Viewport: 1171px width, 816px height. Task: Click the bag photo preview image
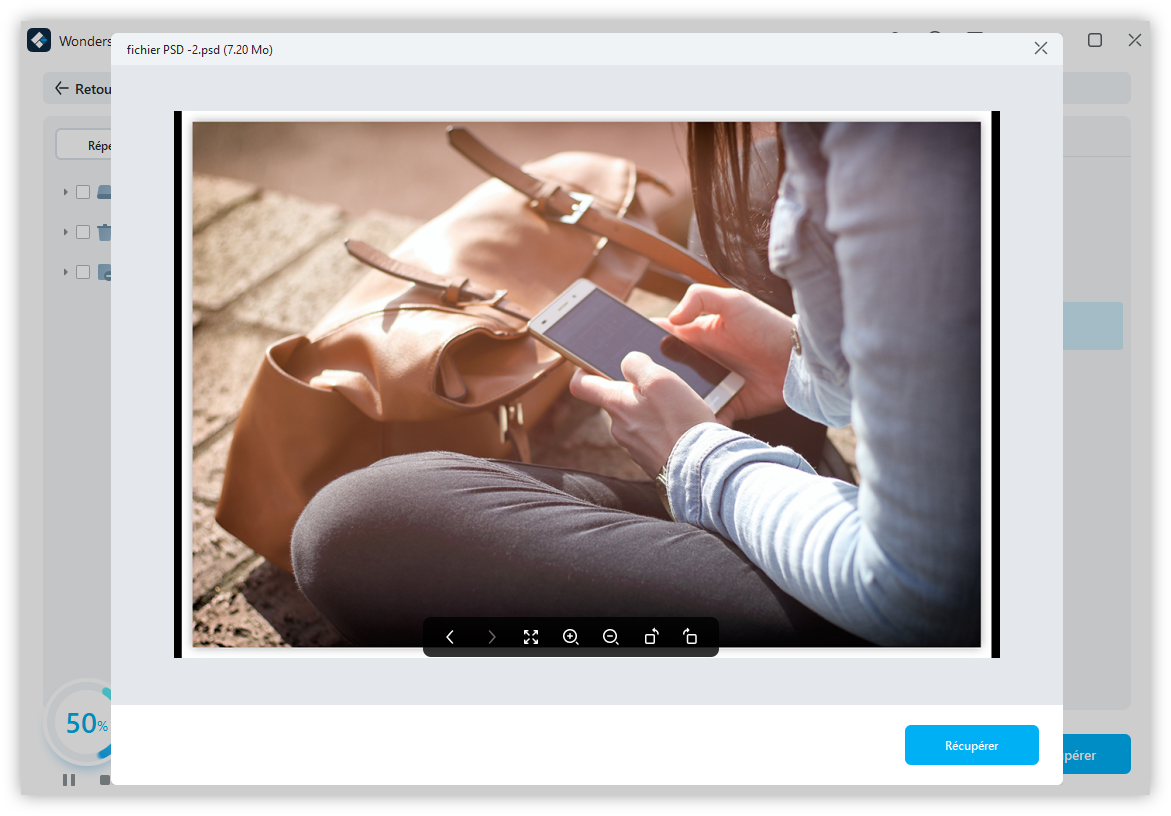coord(586,384)
